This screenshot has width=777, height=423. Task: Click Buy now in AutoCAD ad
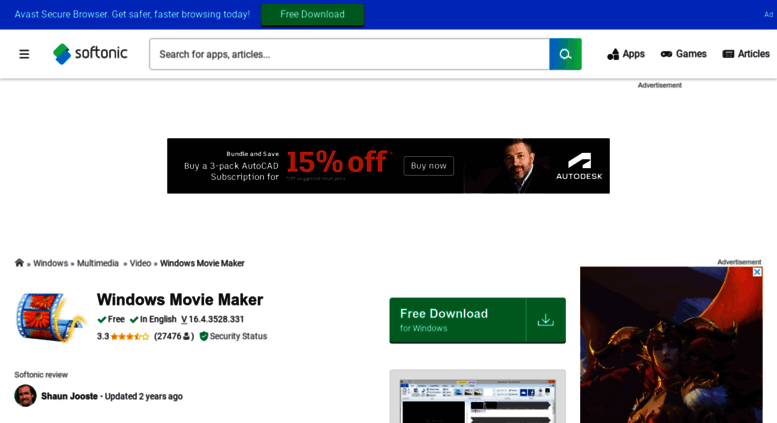tap(429, 166)
